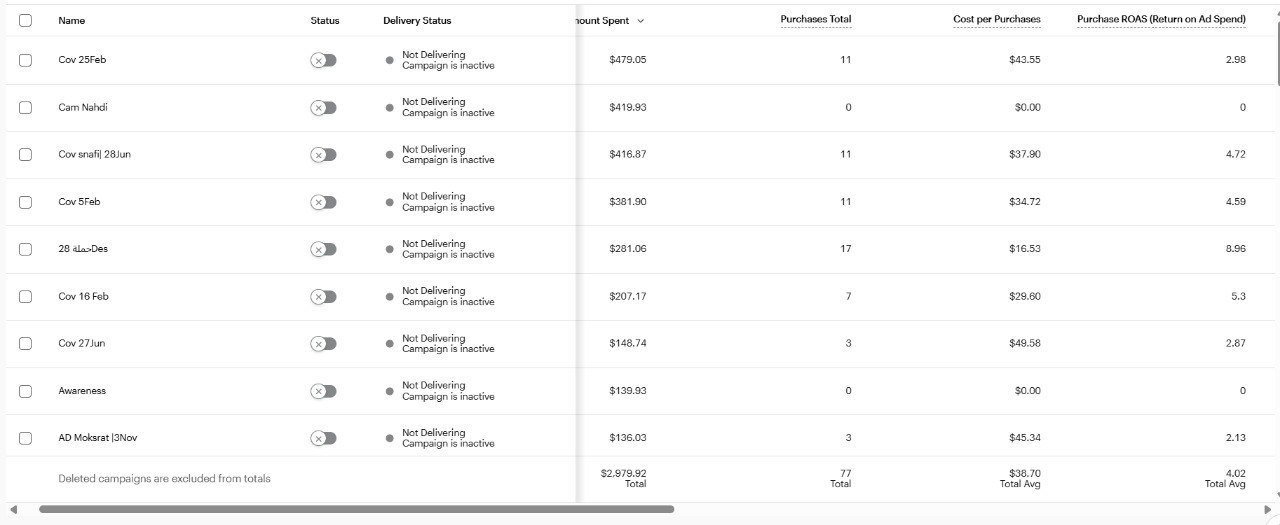Toggle the Cov 25Feb campaign status switch
This screenshot has width=1280, height=525.
click(x=323, y=60)
